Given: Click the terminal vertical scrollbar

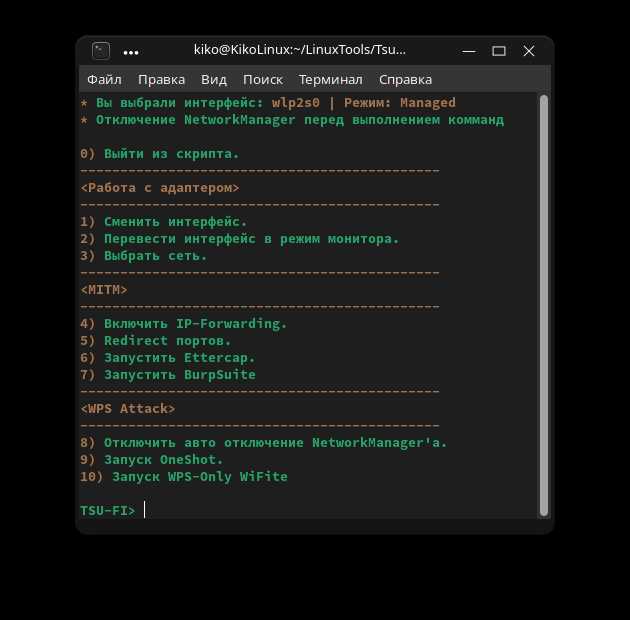Looking at the screenshot, I should click(544, 305).
